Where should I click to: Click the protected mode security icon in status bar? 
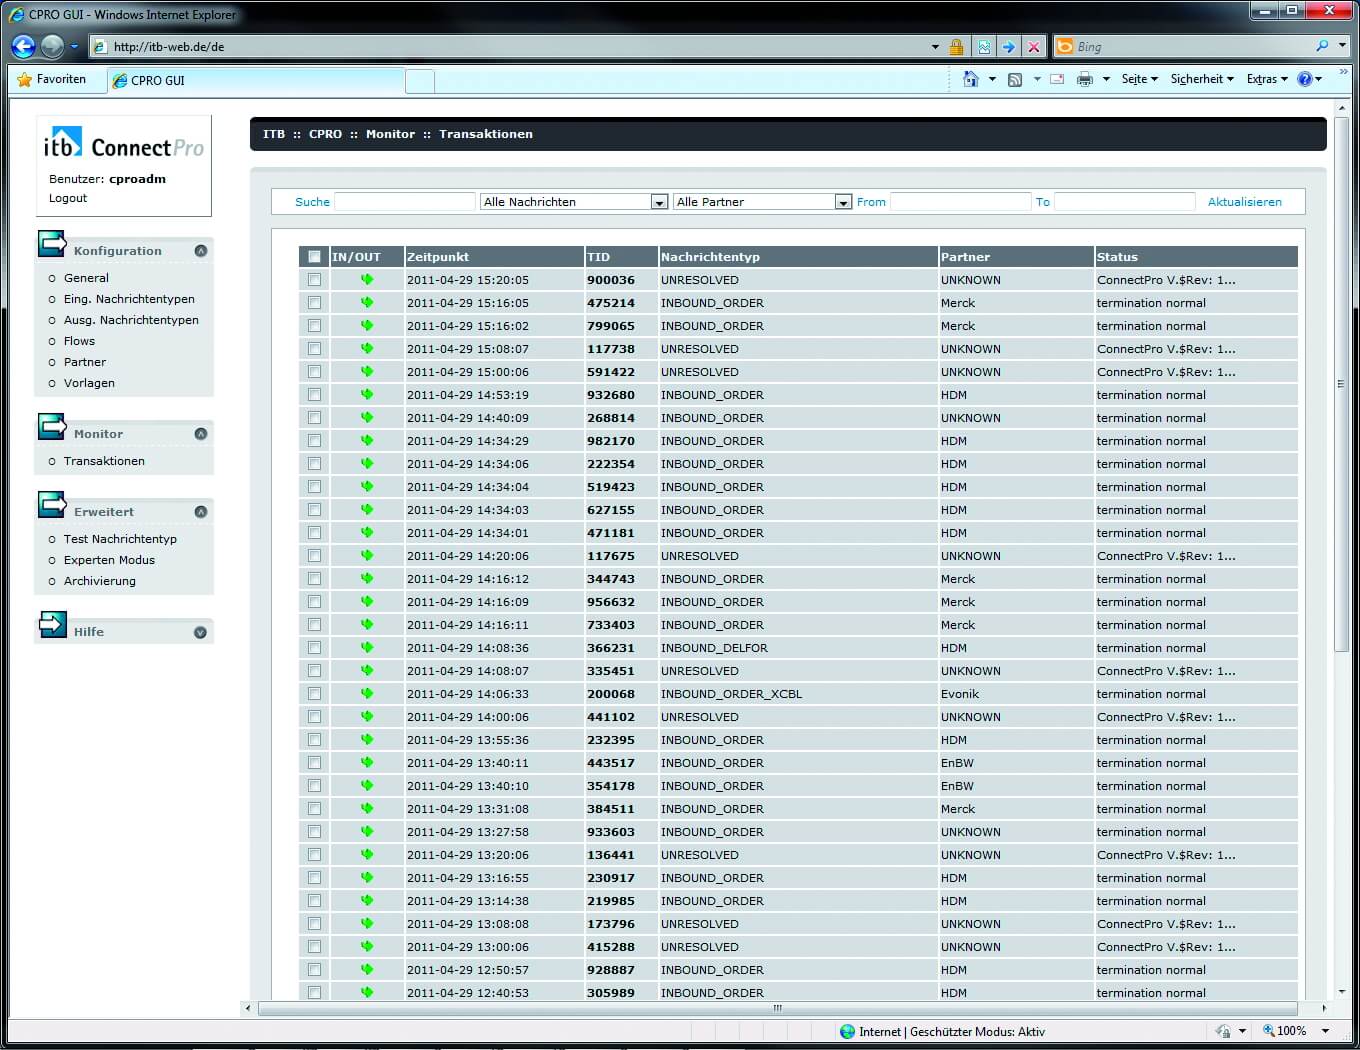(1223, 1031)
